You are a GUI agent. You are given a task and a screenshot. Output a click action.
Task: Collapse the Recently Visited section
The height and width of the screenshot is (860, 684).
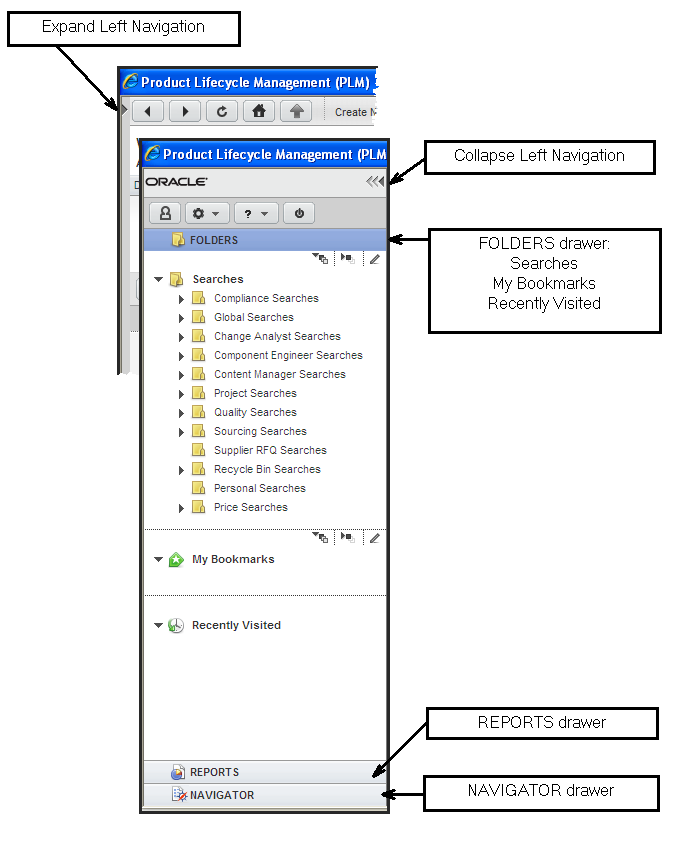click(x=159, y=625)
